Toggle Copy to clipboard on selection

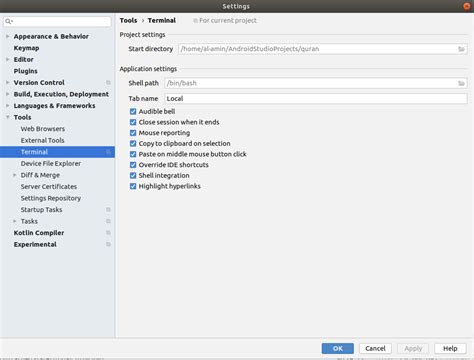click(x=133, y=143)
